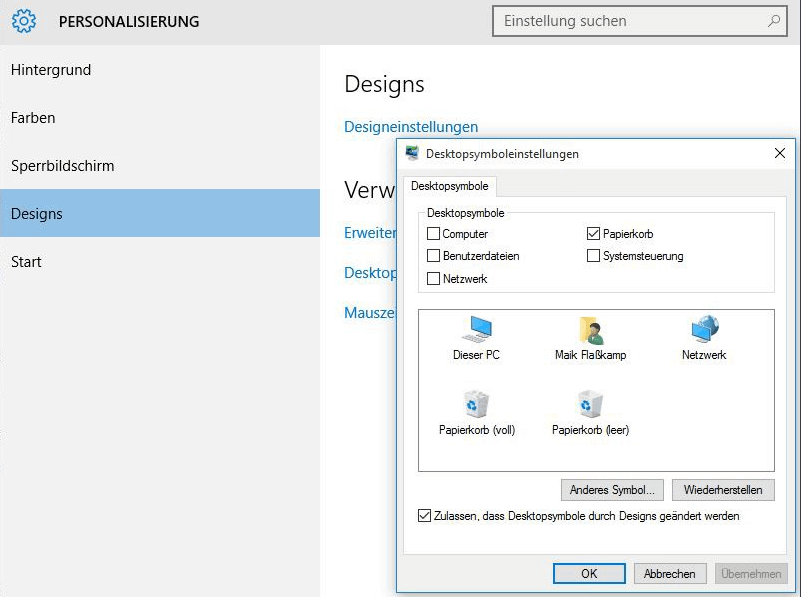Confirm the dialog with OK

tap(589, 574)
